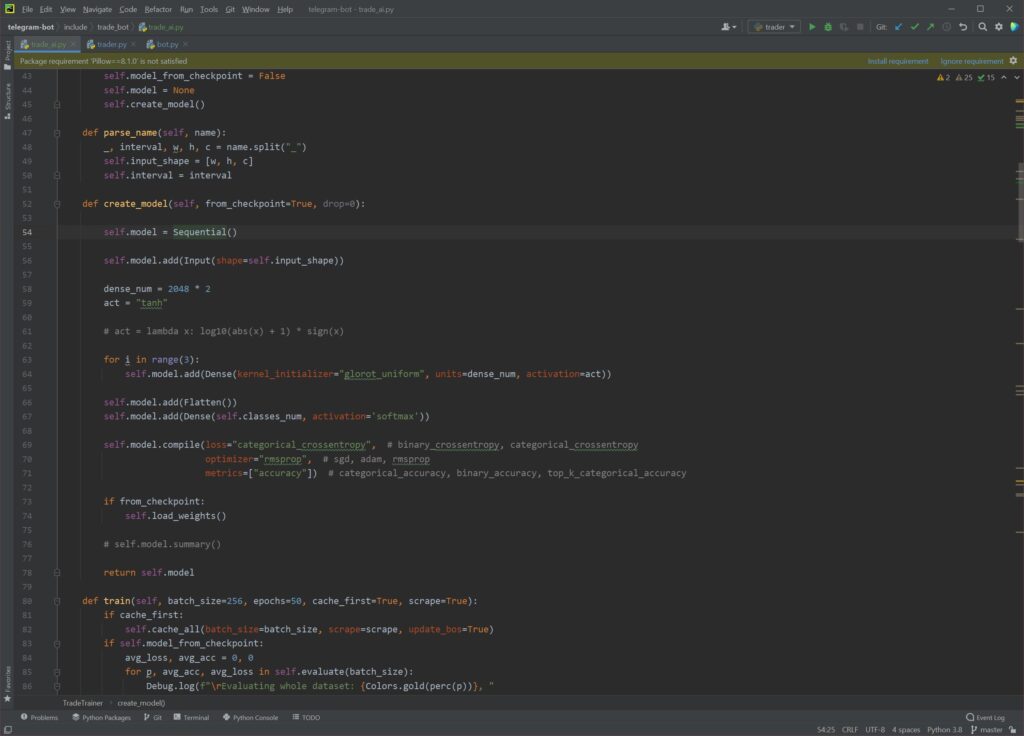Click the master Git branch widget

986,729
